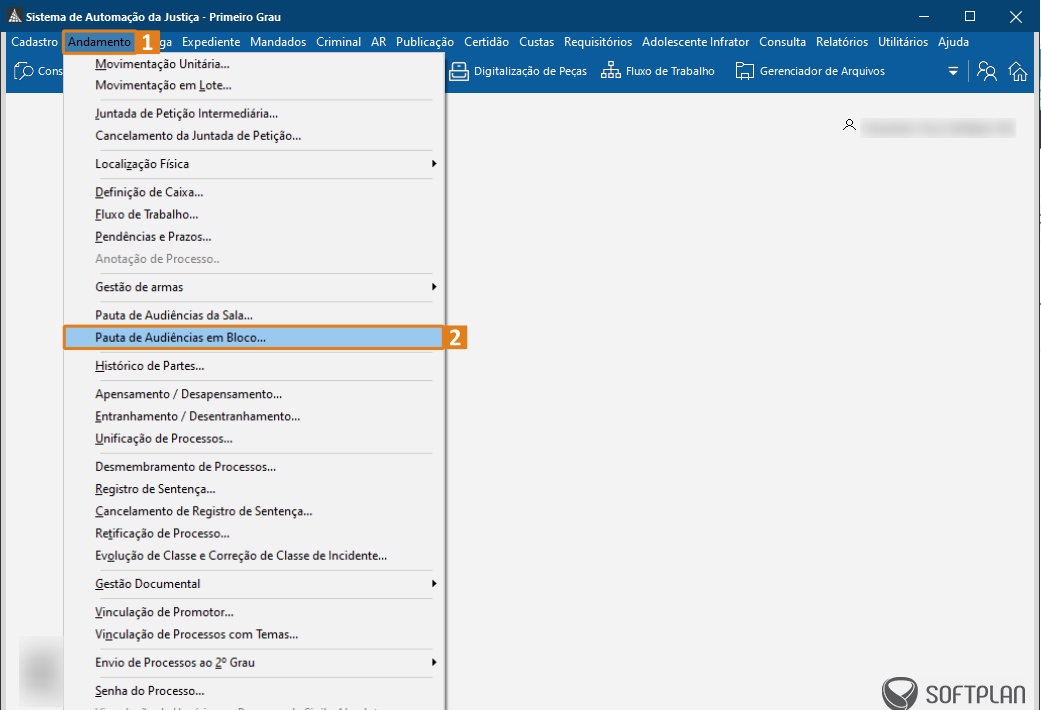The height and width of the screenshot is (710, 1041).
Task: Go to home via the house icon
Action: coord(1018,71)
